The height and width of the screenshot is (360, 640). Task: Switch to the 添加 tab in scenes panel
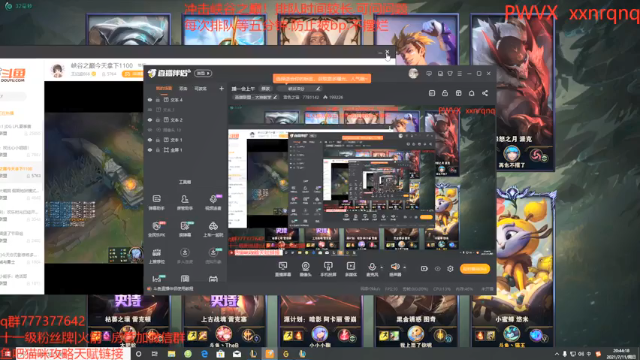[x=183, y=88]
